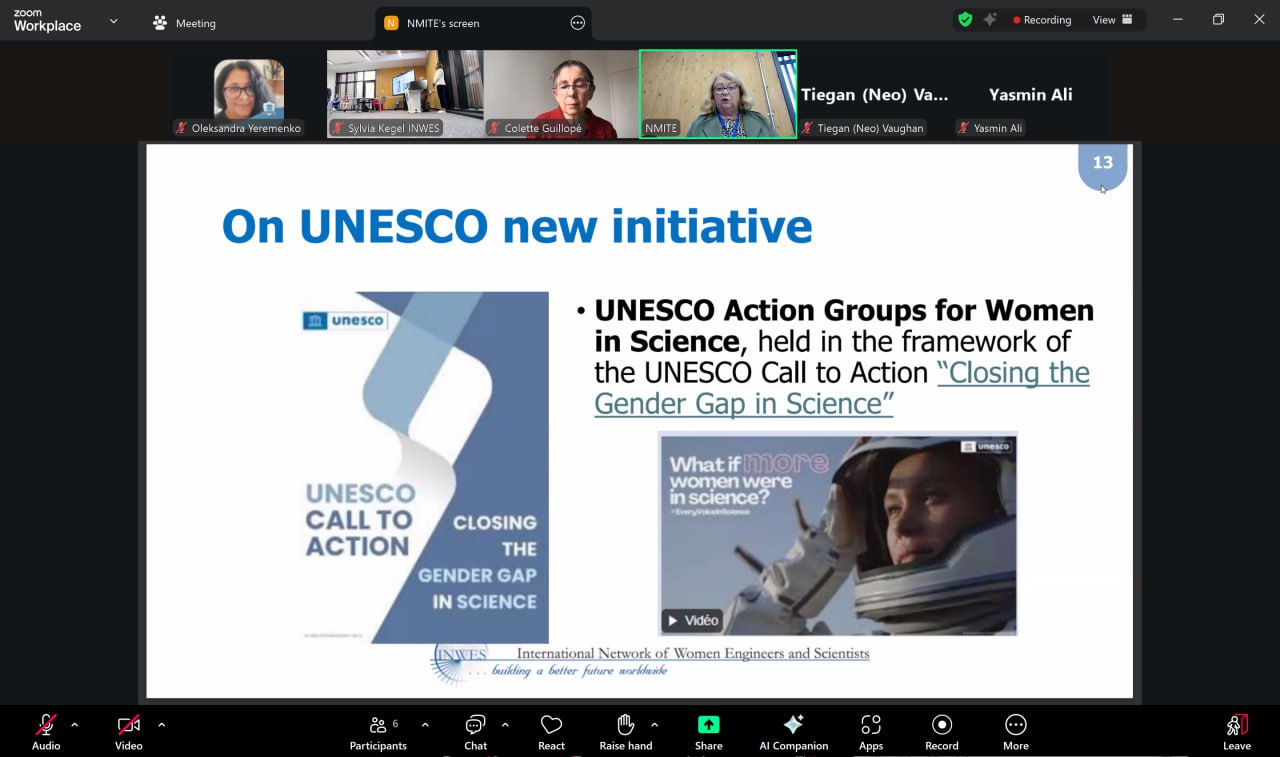The width and height of the screenshot is (1280, 757).
Task: Open the Zoom Workplace dropdown chevron
Action: tap(113, 21)
